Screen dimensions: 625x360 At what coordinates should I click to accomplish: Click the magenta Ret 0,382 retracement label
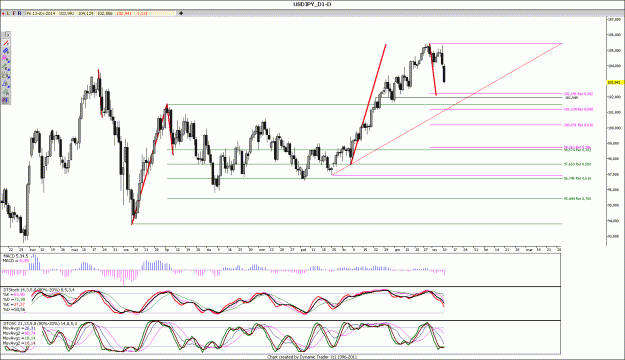(578, 94)
